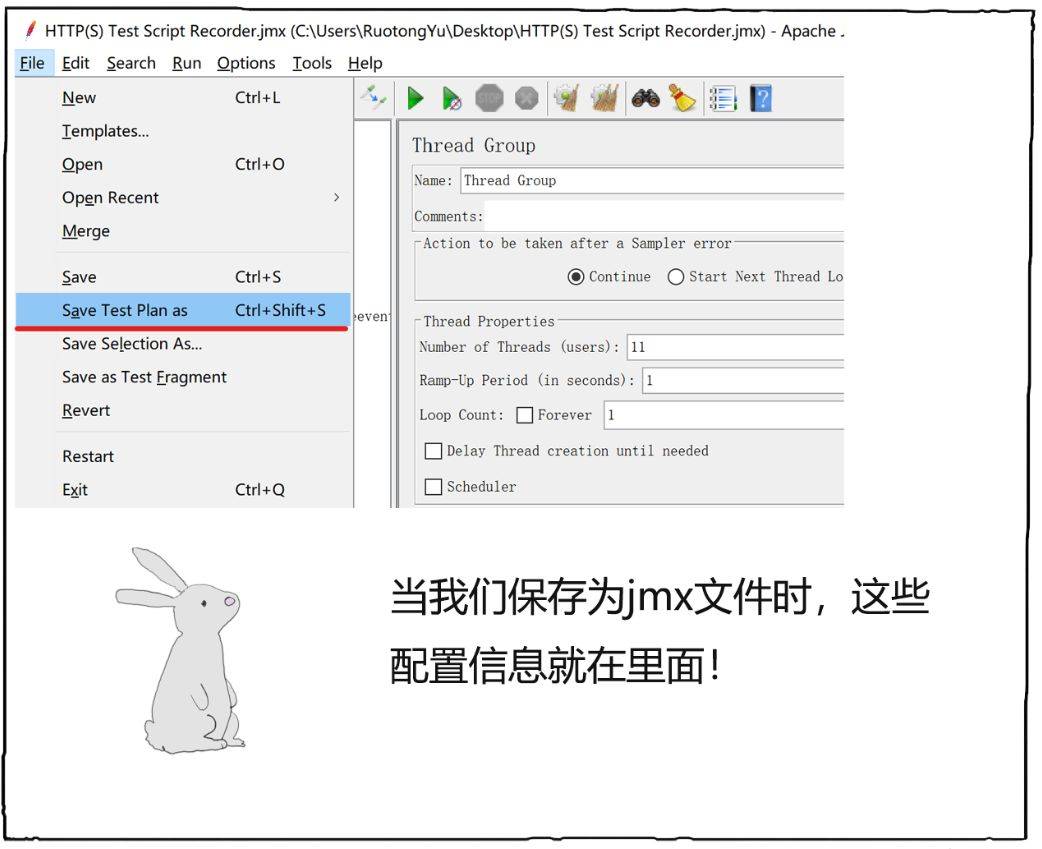
Task: Open the File menu
Action: [x=33, y=63]
